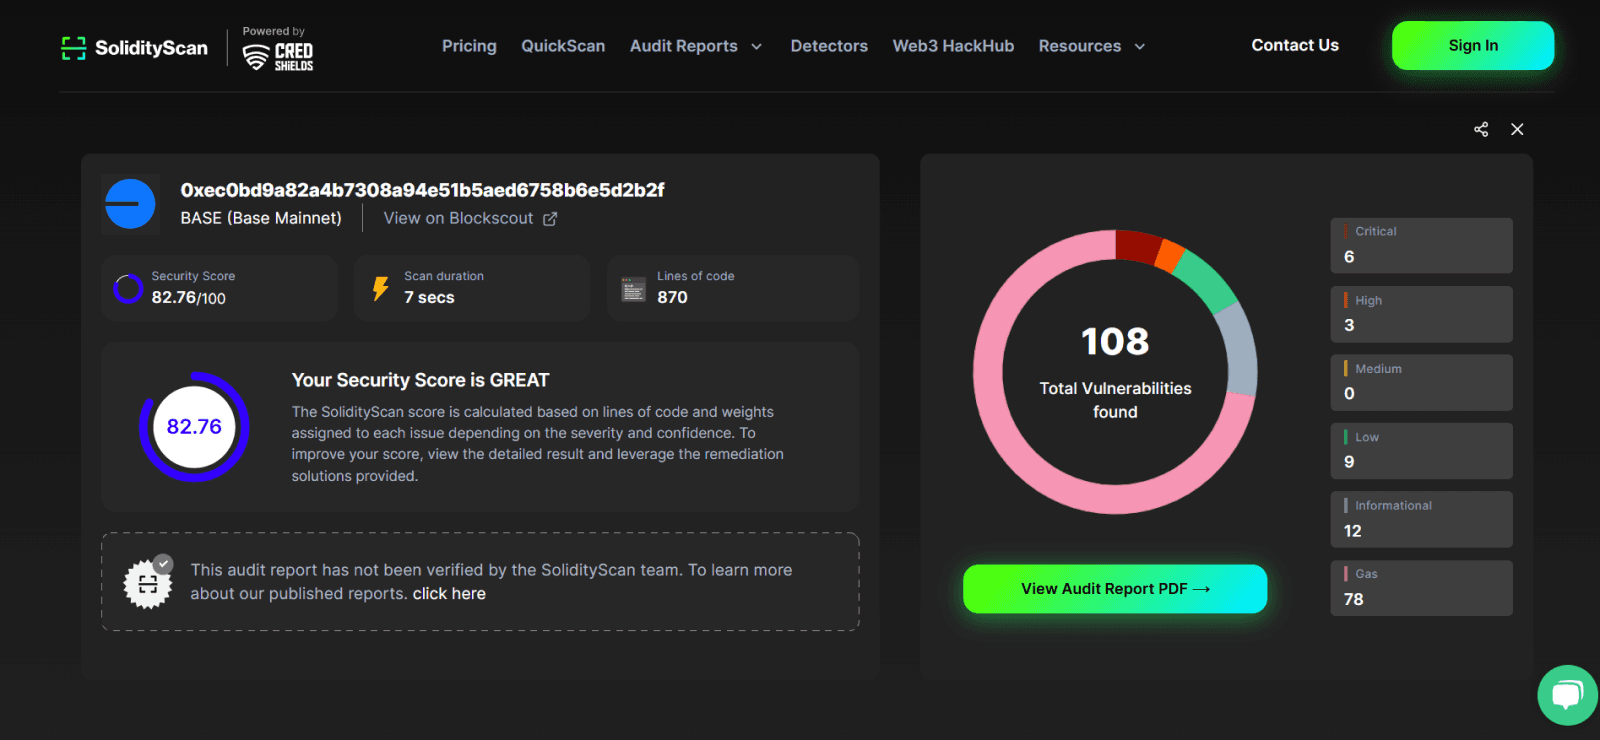Click View Audit Report PDF button

(1115, 589)
